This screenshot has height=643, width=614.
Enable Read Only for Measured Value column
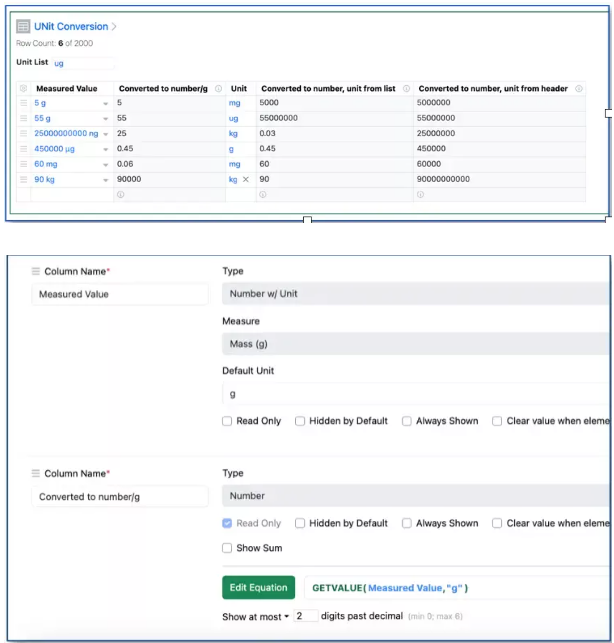(x=228, y=421)
